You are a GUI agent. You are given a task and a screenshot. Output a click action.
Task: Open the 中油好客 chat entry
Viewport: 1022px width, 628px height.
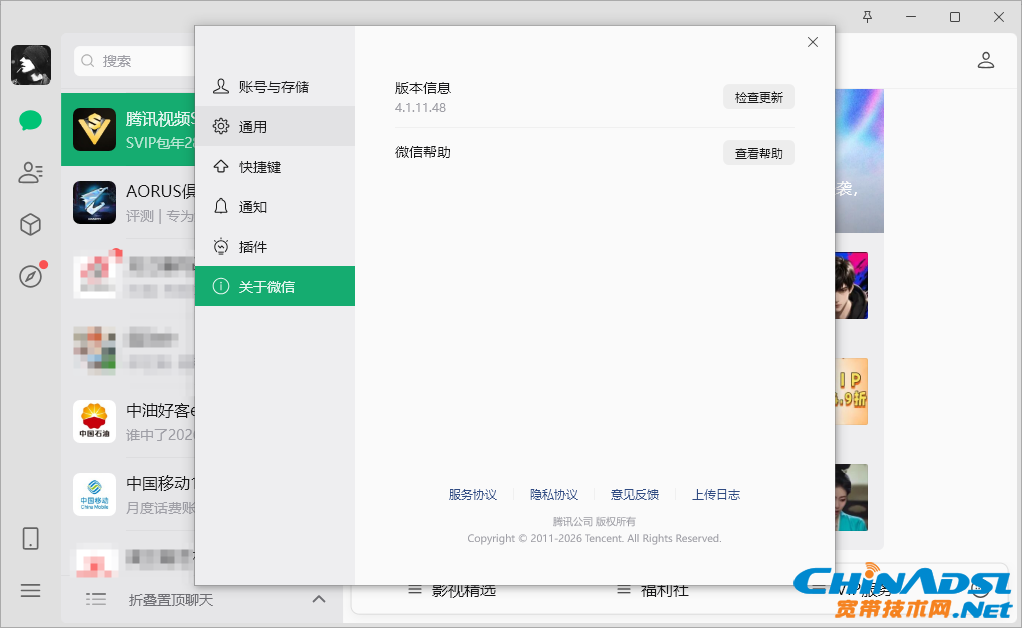click(128, 421)
